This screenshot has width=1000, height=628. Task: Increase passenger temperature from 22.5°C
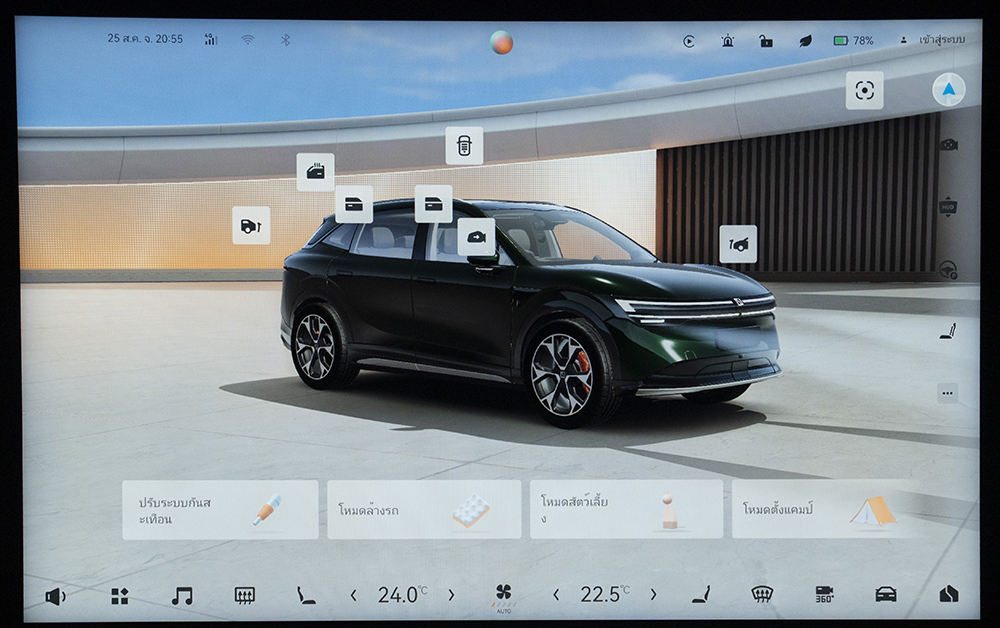click(653, 595)
